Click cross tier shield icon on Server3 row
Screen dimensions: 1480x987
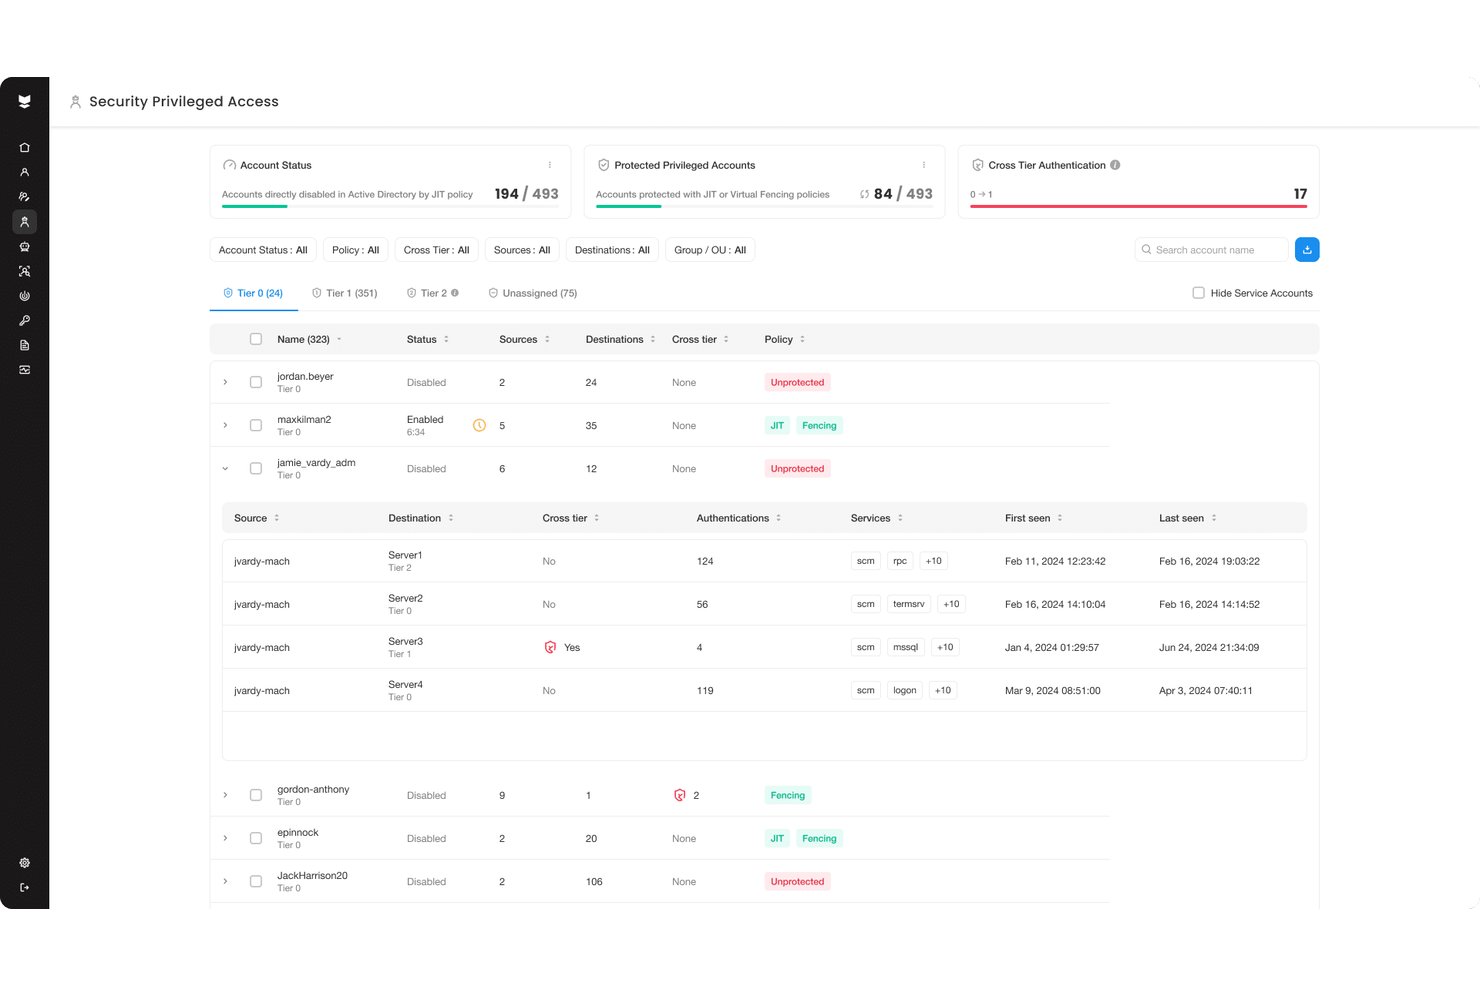point(550,647)
